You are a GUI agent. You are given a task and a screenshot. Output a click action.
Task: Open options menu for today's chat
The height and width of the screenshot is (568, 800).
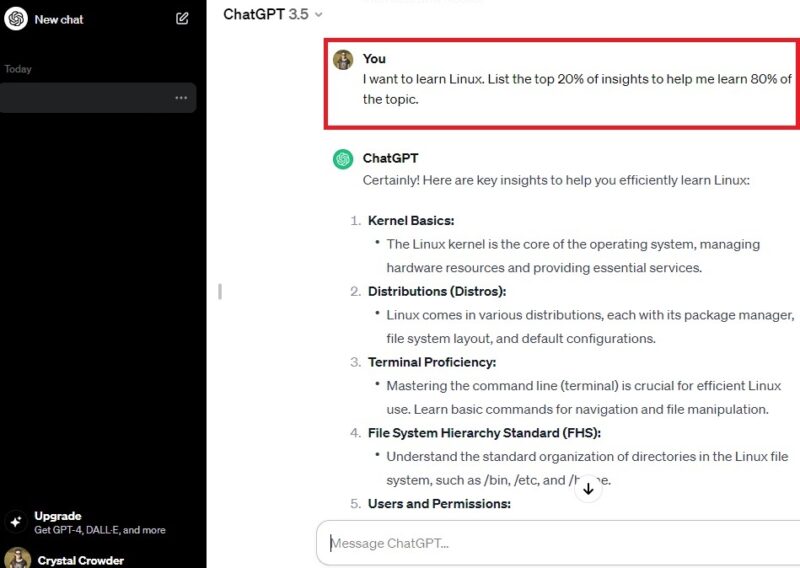point(181,97)
